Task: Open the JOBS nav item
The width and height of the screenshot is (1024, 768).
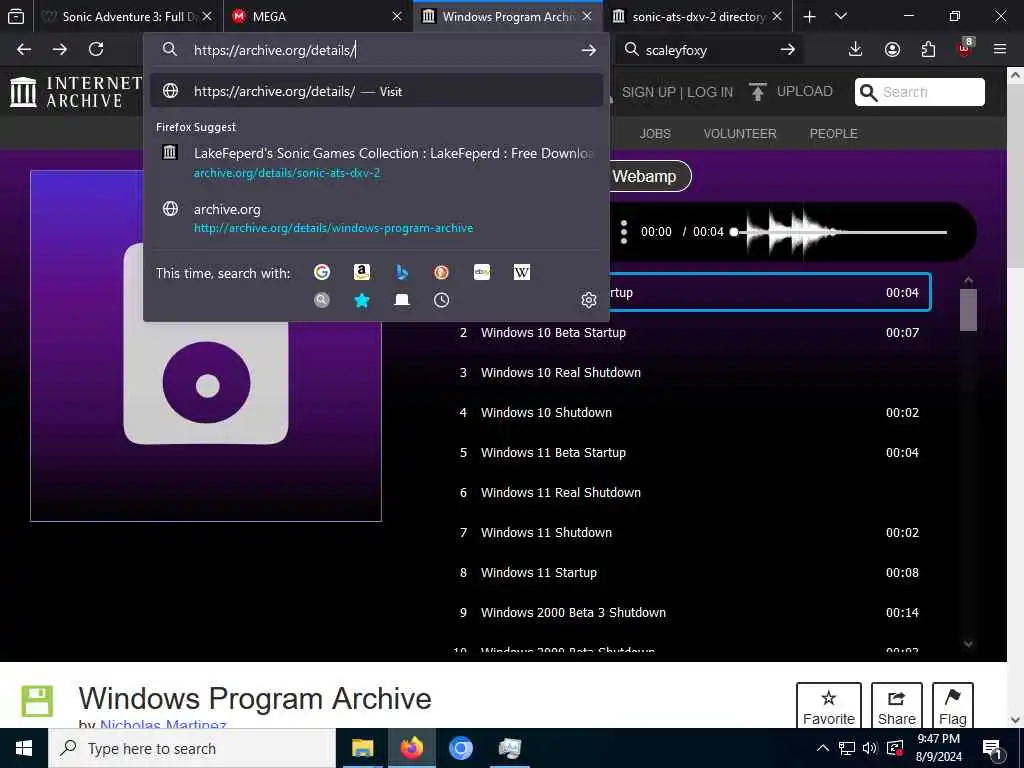Action: click(x=655, y=134)
